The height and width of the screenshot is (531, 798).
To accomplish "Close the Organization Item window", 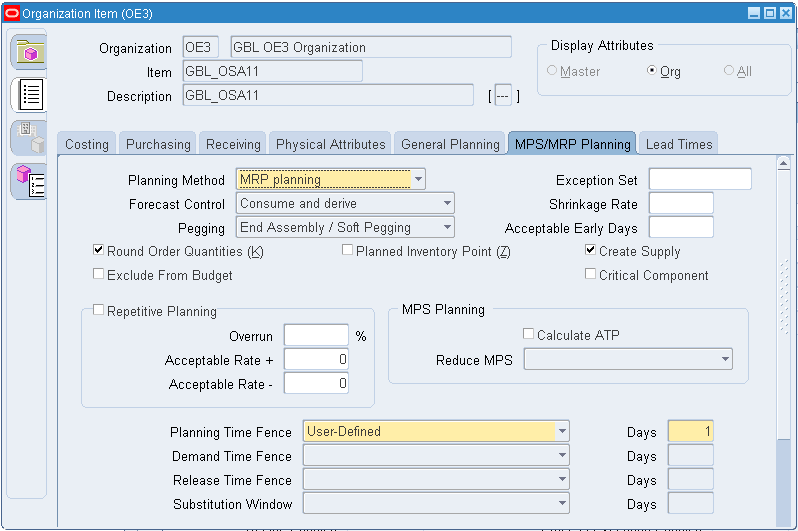I will [x=786, y=13].
